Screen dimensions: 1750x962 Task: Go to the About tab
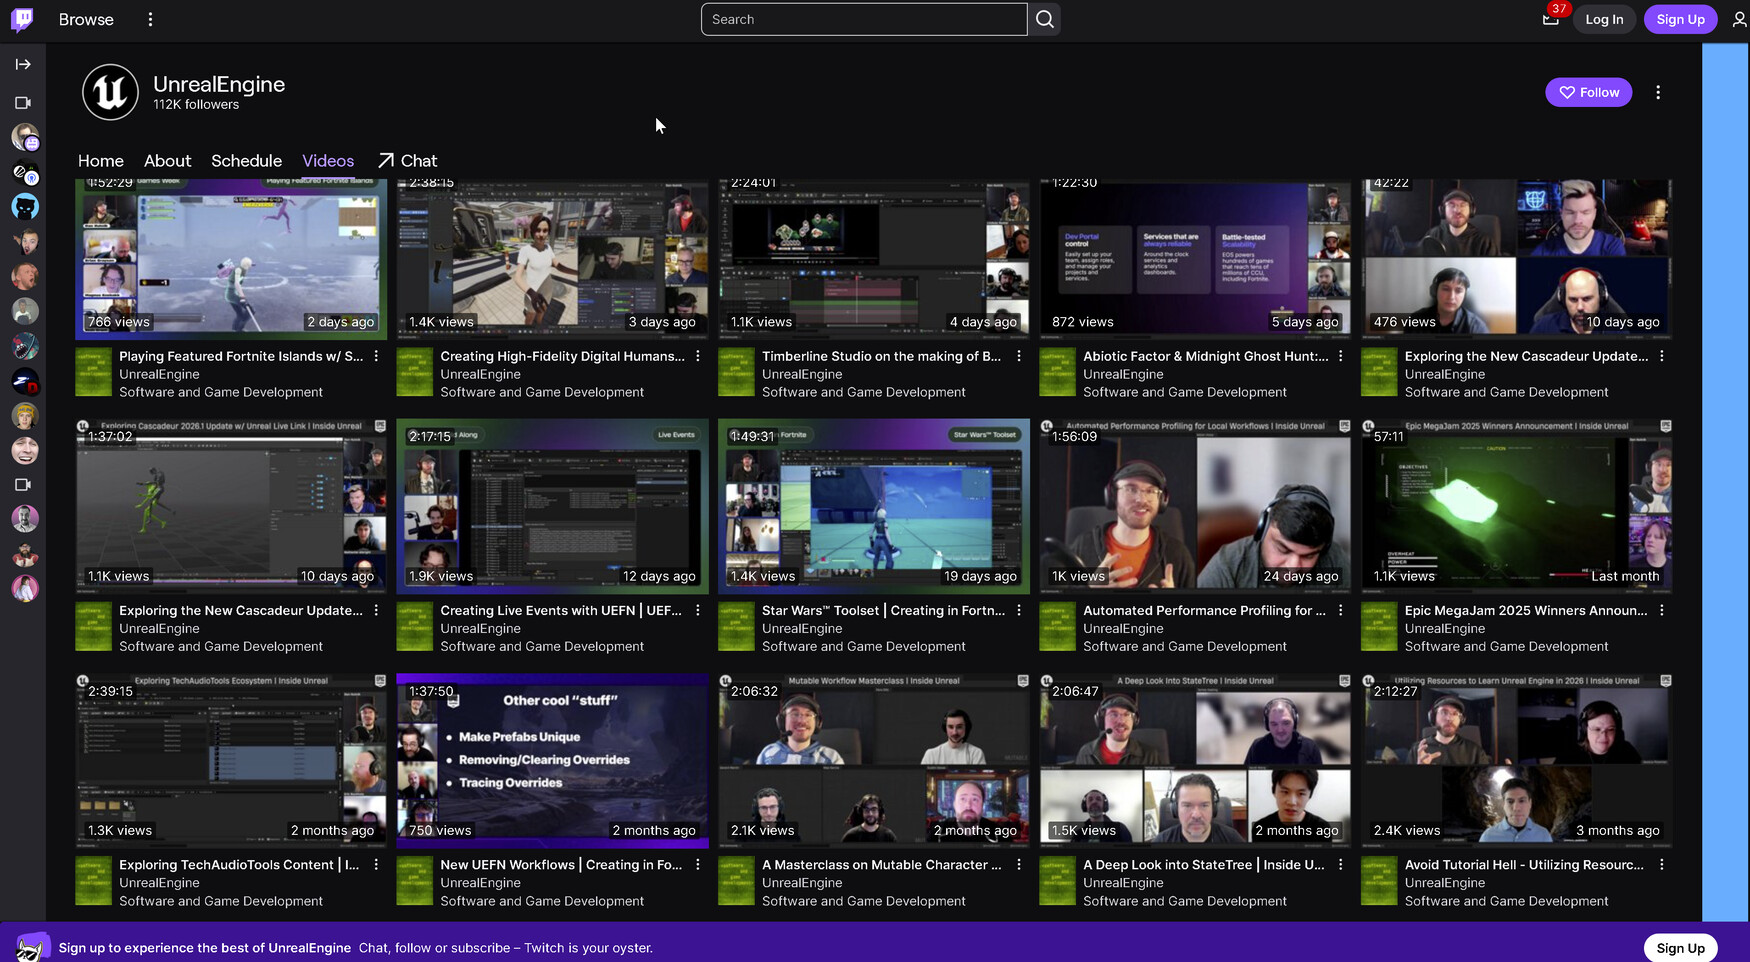(x=167, y=161)
